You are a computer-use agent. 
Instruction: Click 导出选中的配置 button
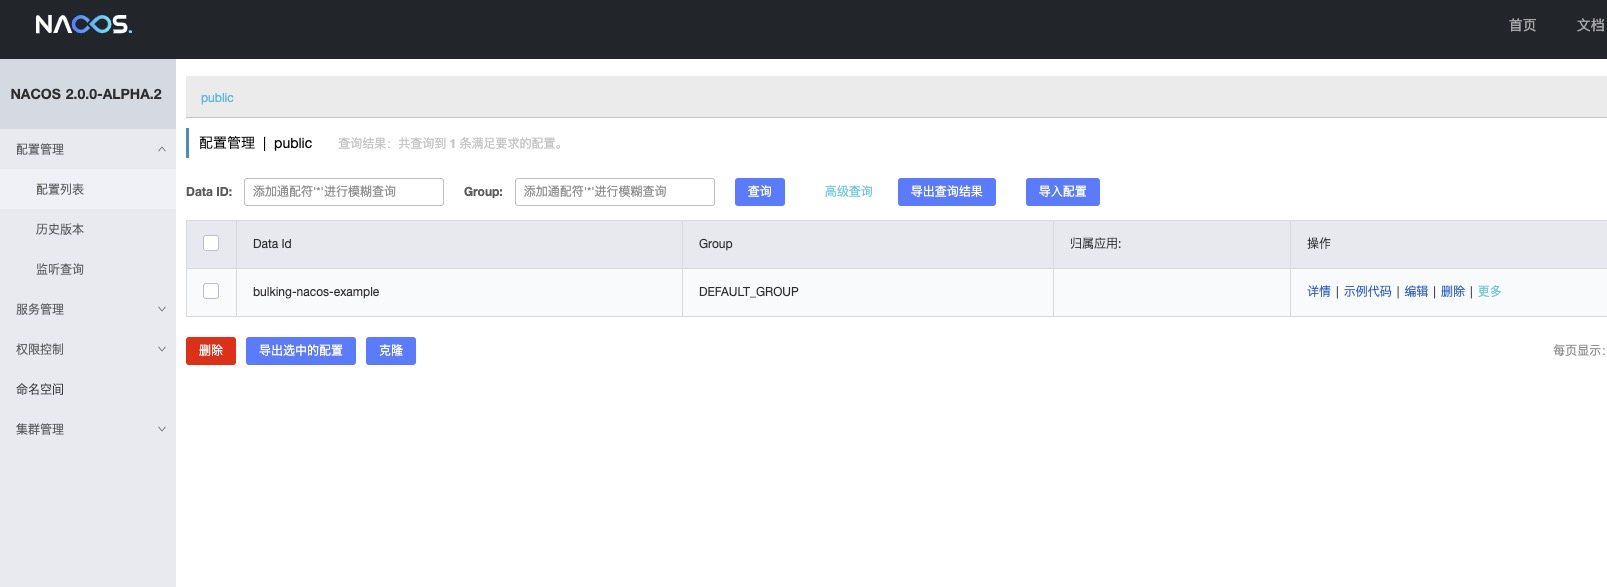[301, 351]
